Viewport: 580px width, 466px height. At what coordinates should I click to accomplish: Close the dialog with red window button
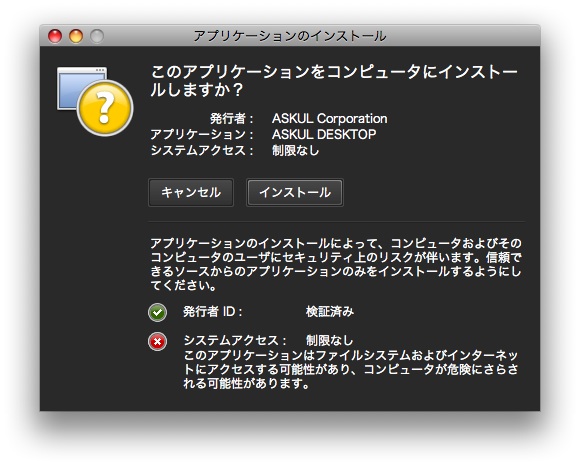(55, 36)
